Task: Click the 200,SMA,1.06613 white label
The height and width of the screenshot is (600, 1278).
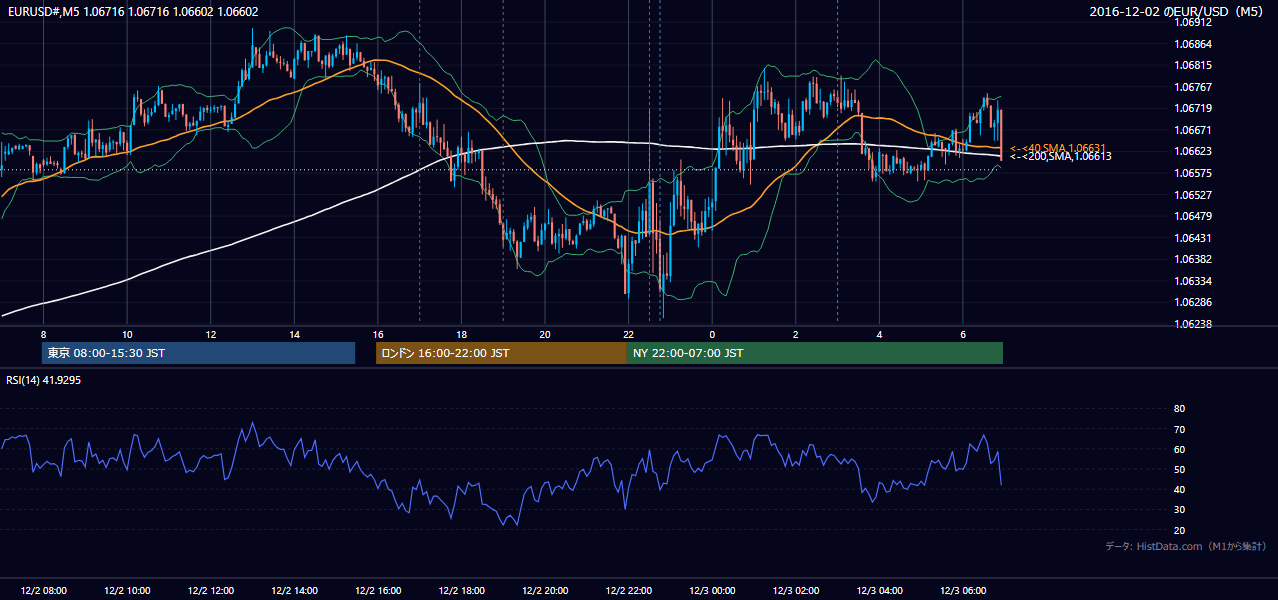Action: 1060,156
